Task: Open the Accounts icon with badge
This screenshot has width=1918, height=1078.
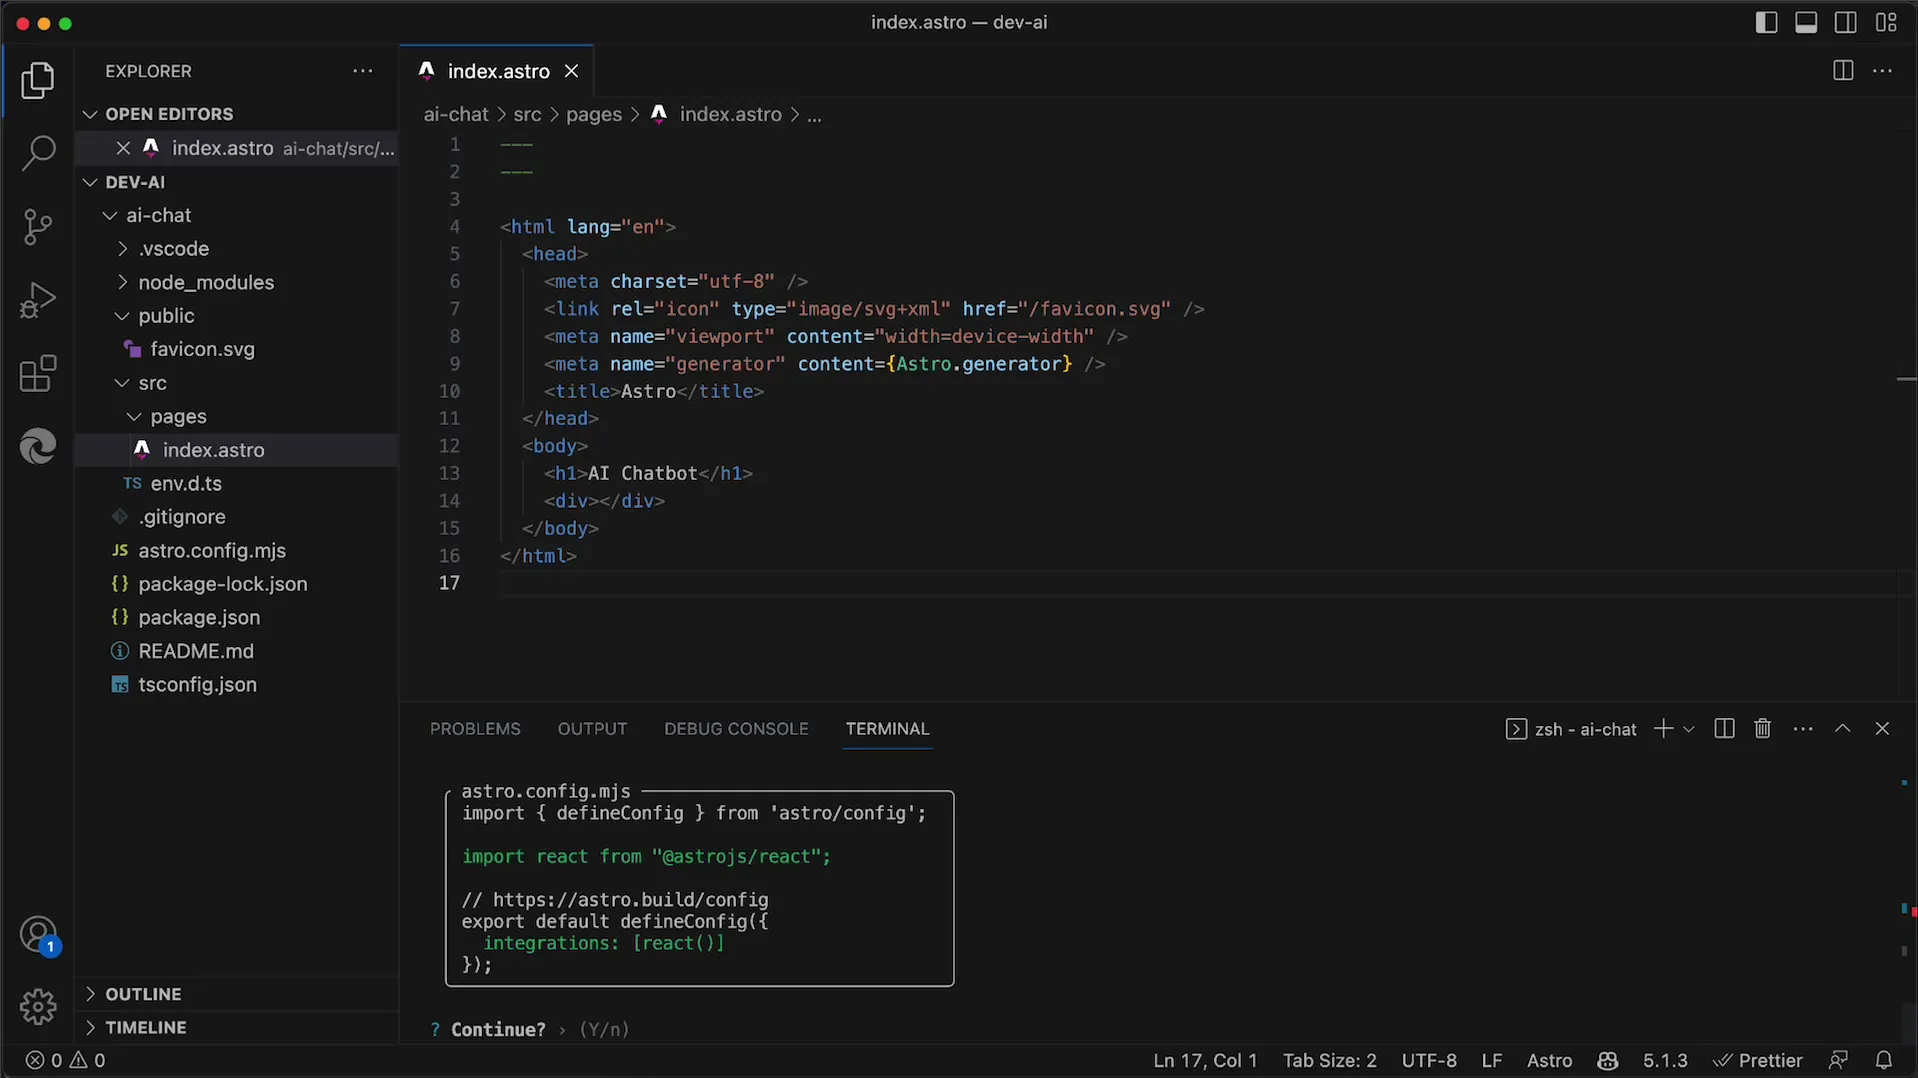Action: pyautogui.click(x=38, y=936)
